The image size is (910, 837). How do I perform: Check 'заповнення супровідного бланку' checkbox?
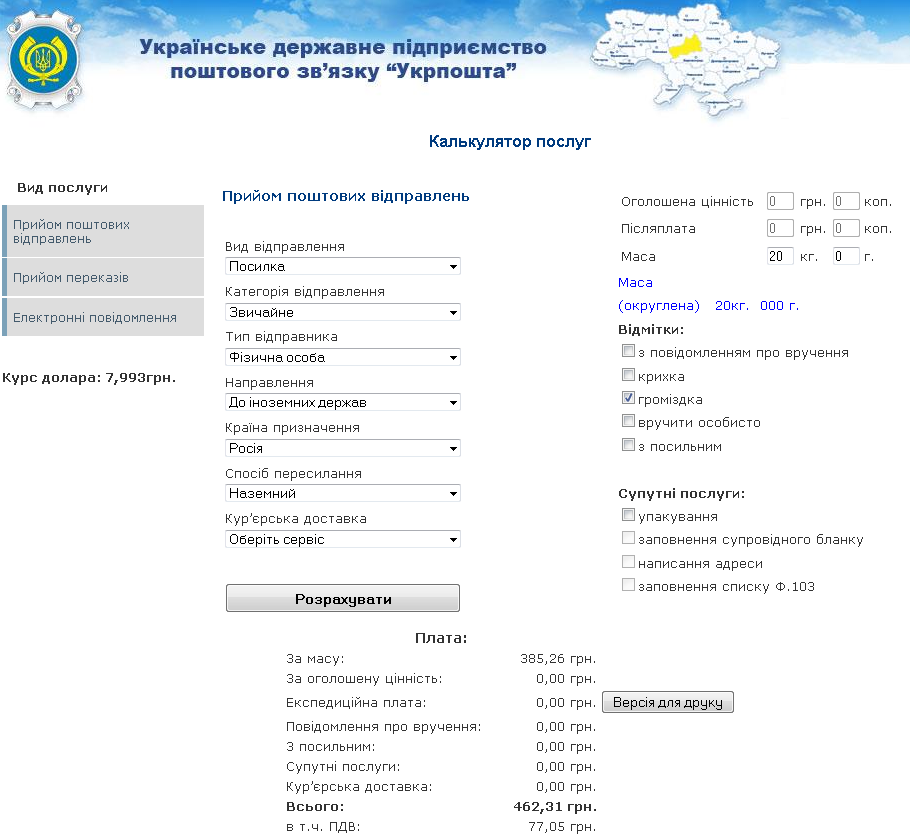pyautogui.click(x=628, y=537)
